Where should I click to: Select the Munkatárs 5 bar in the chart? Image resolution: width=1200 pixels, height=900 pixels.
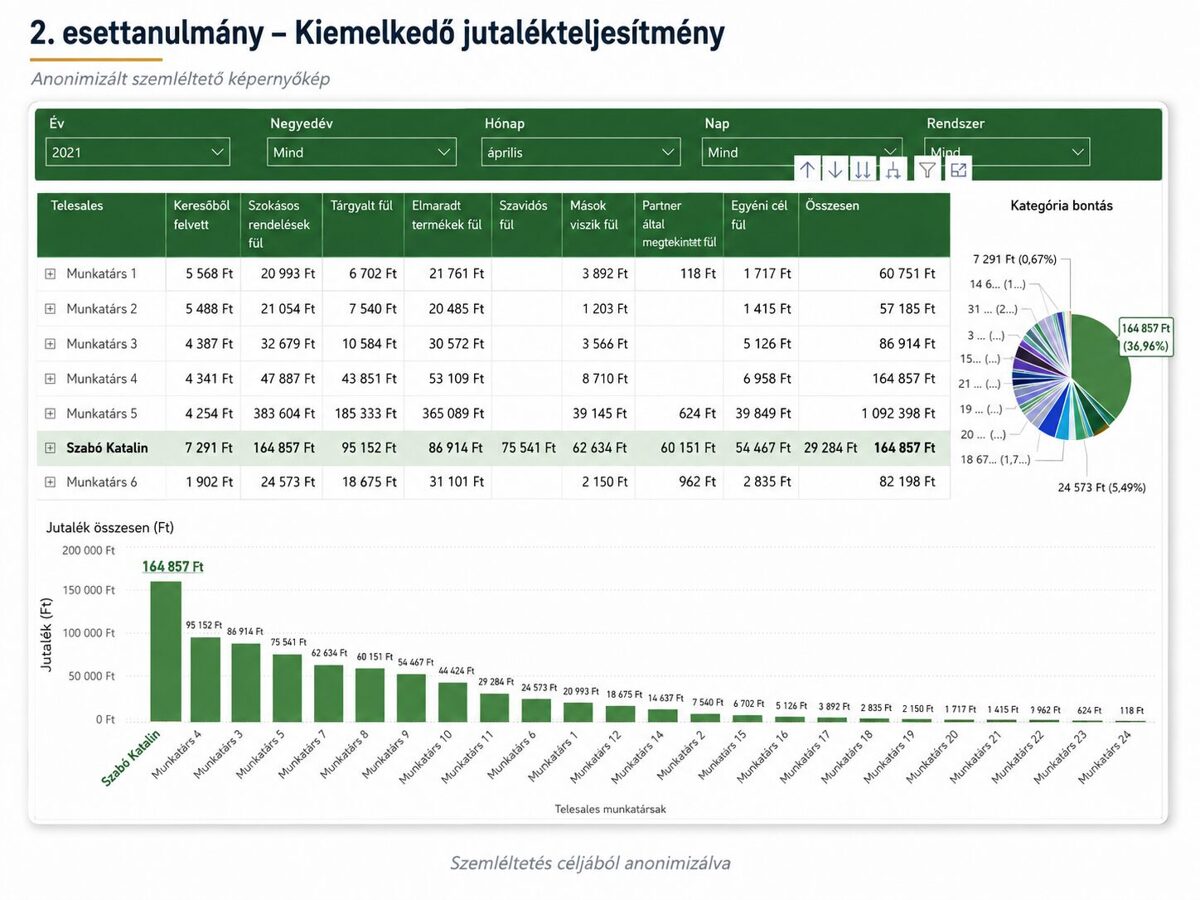click(x=287, y=687)
